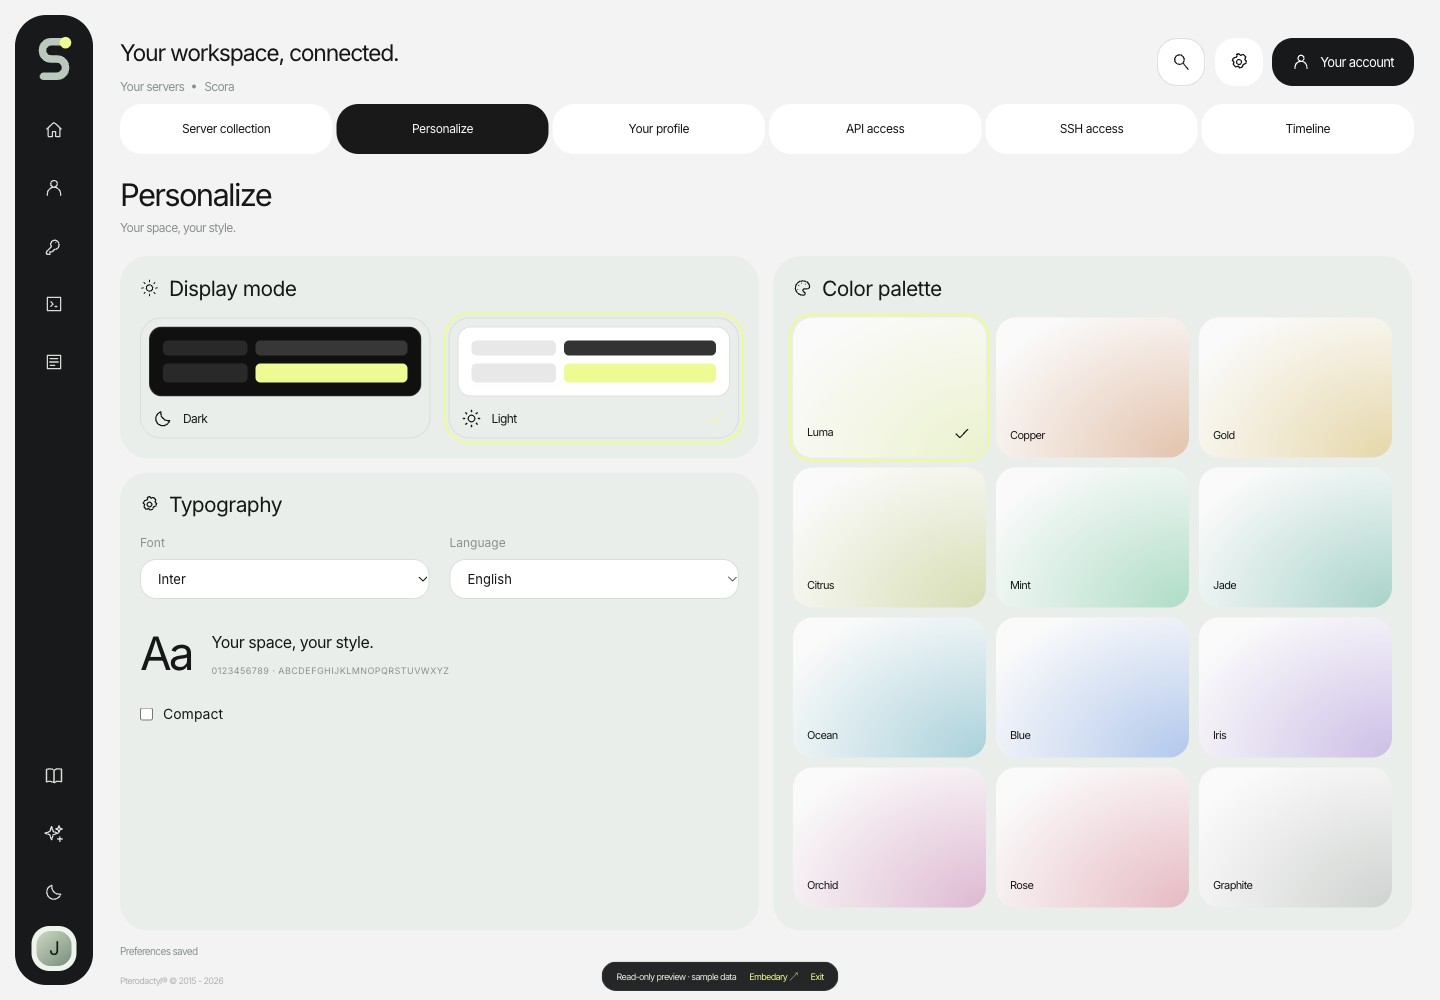1440x1000 pixels.
Task: Click the J user avatar
Action: pos(54,948)
